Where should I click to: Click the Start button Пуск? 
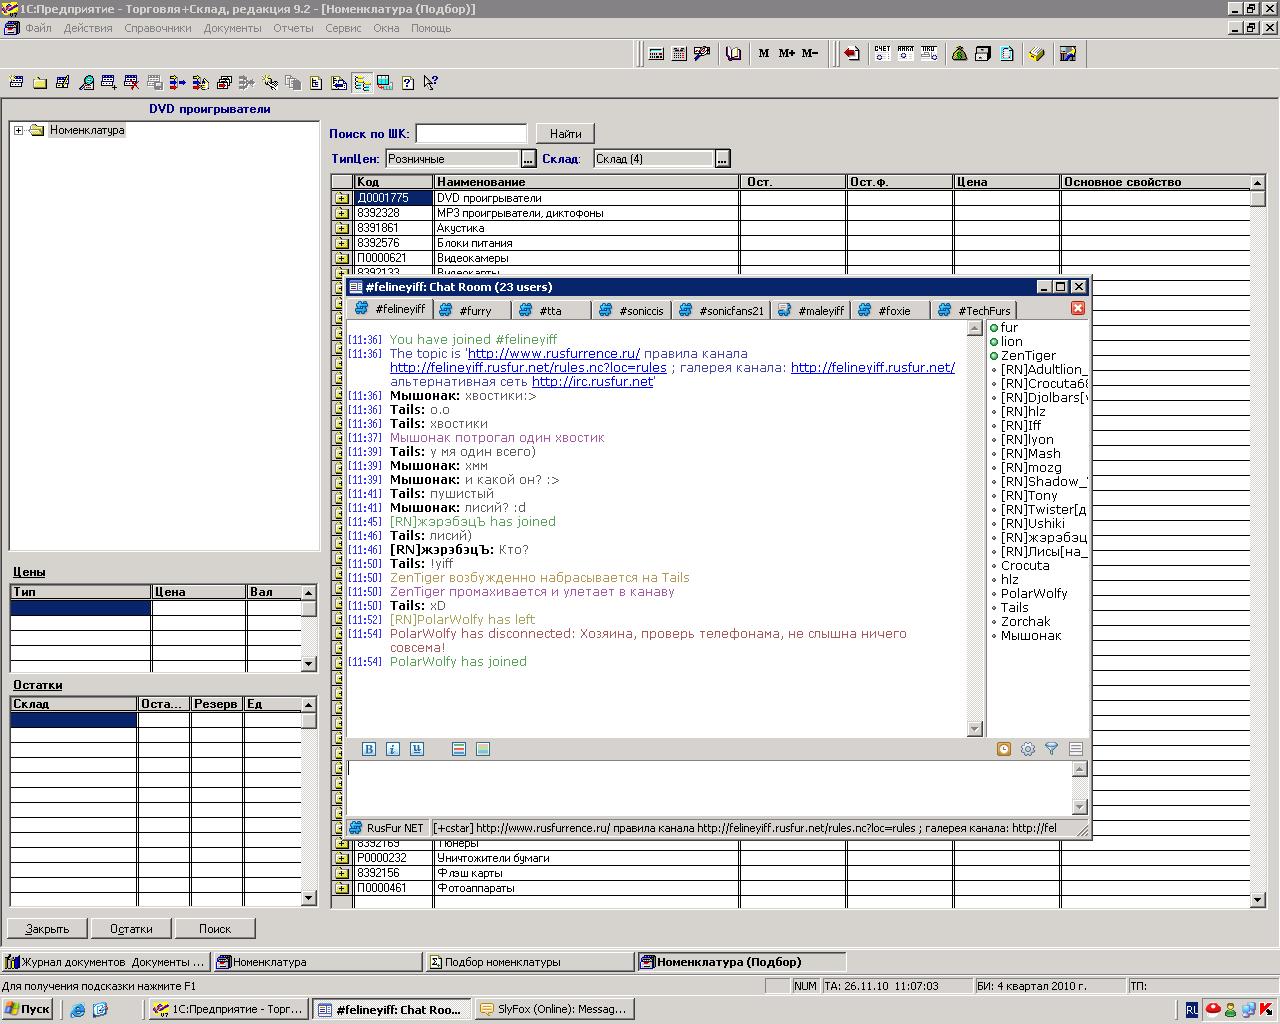(28, 1009)
